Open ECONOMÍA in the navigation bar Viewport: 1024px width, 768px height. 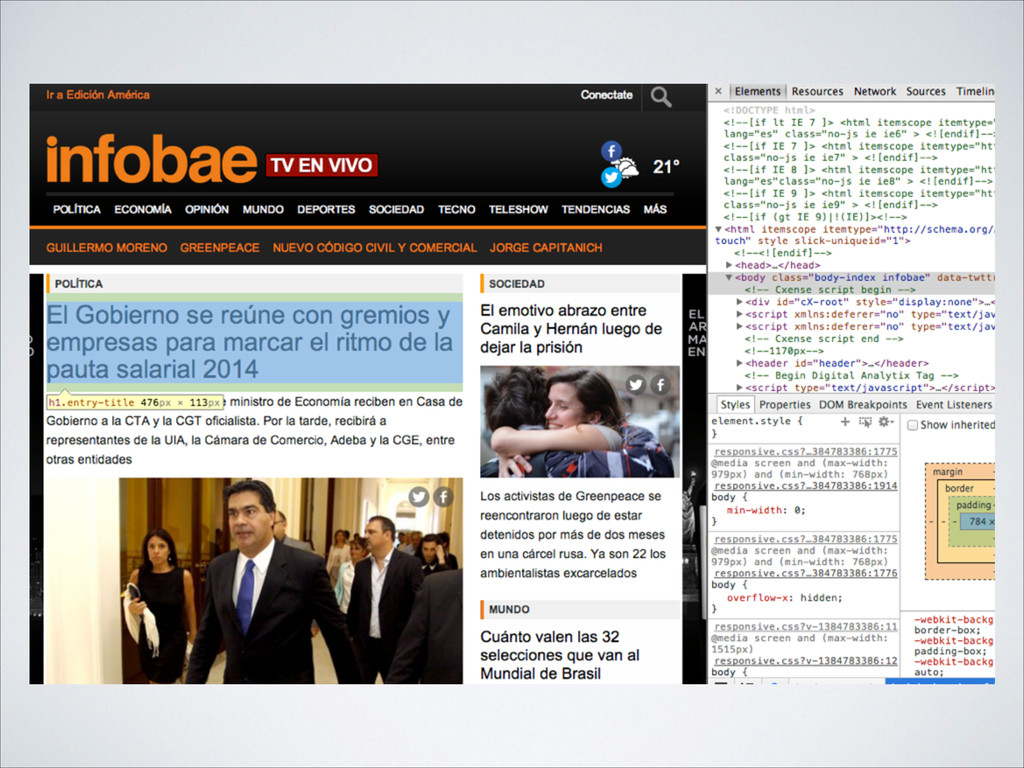click(142, 210)
